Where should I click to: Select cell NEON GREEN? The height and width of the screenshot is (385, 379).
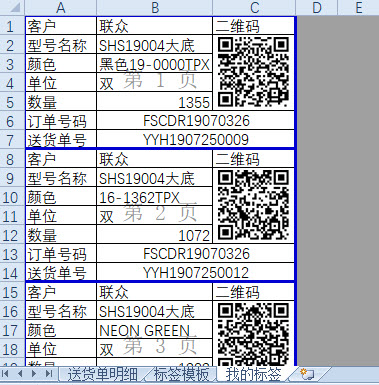154,330
